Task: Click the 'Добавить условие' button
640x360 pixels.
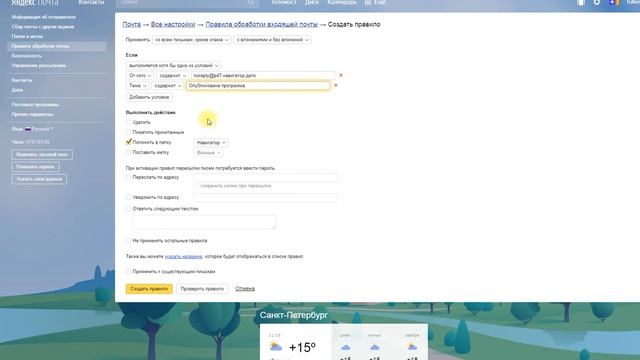Action: [x=149, y=97]
